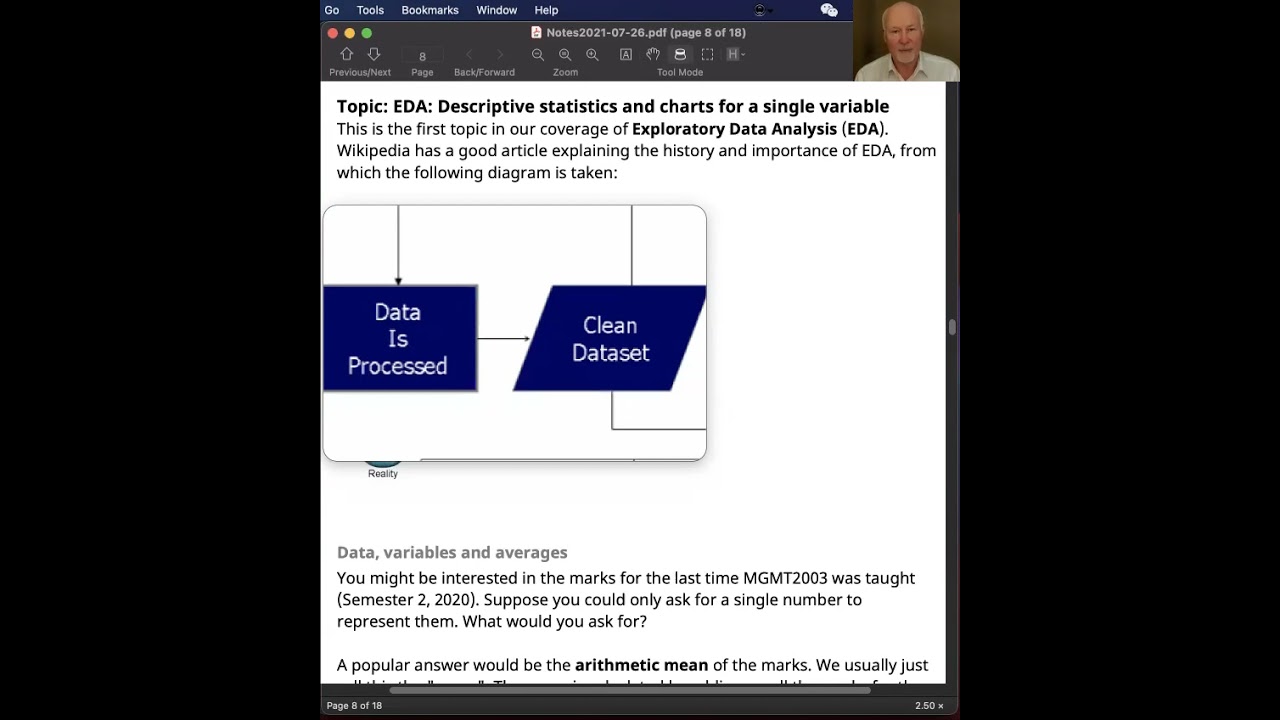Zoom to fit with the middle magnifier

(565, 55)
